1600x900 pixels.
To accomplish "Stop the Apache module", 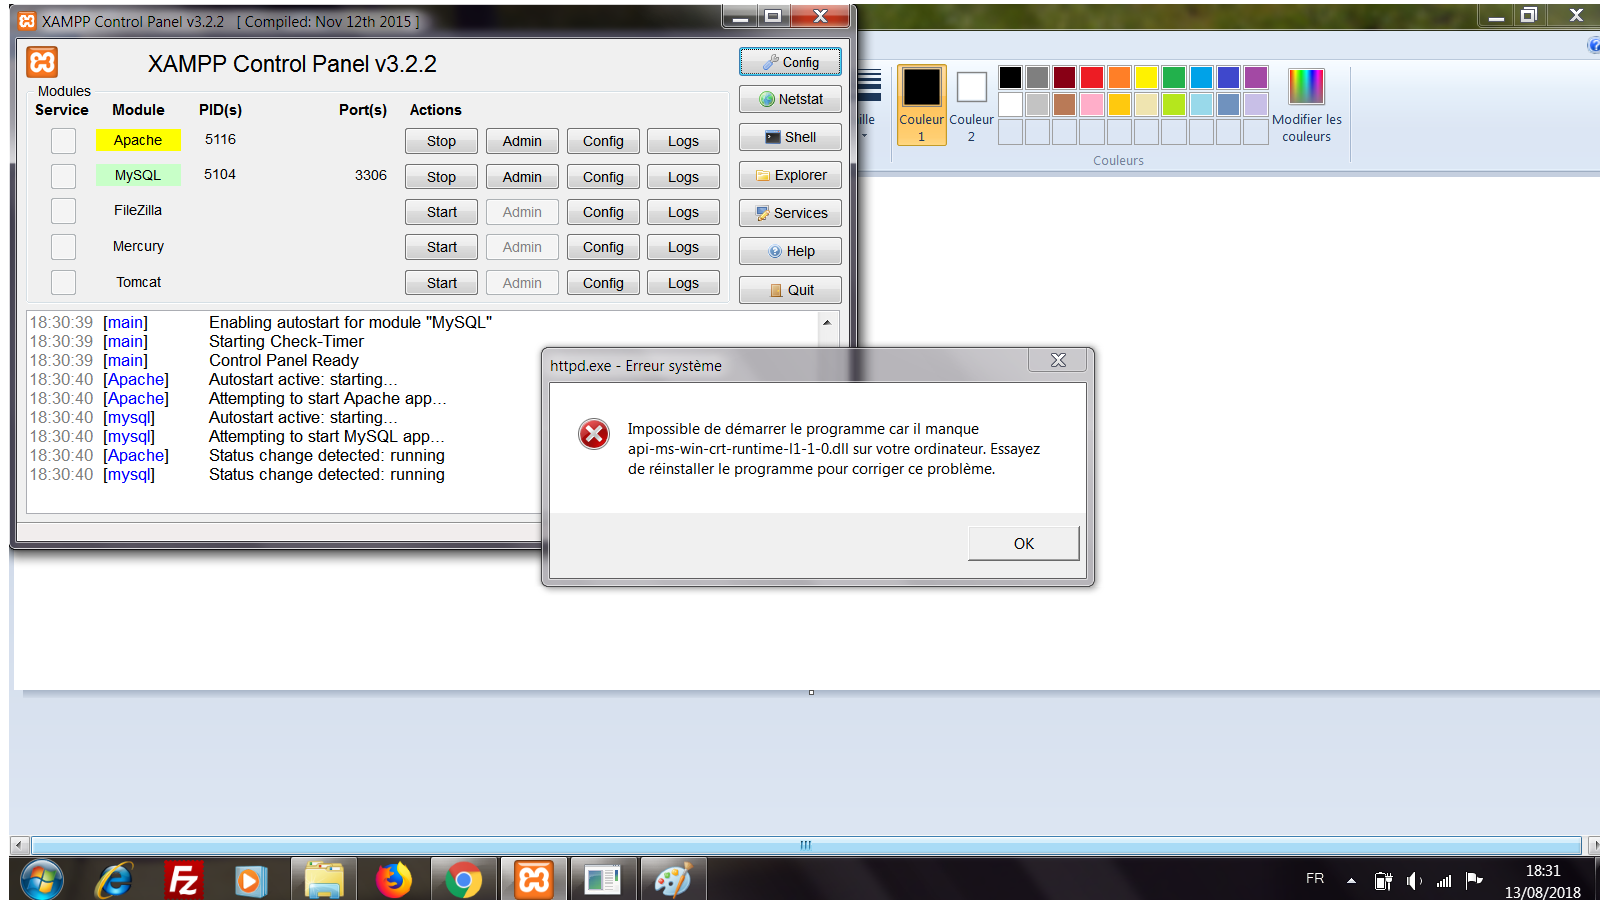I will click(441, 141).
